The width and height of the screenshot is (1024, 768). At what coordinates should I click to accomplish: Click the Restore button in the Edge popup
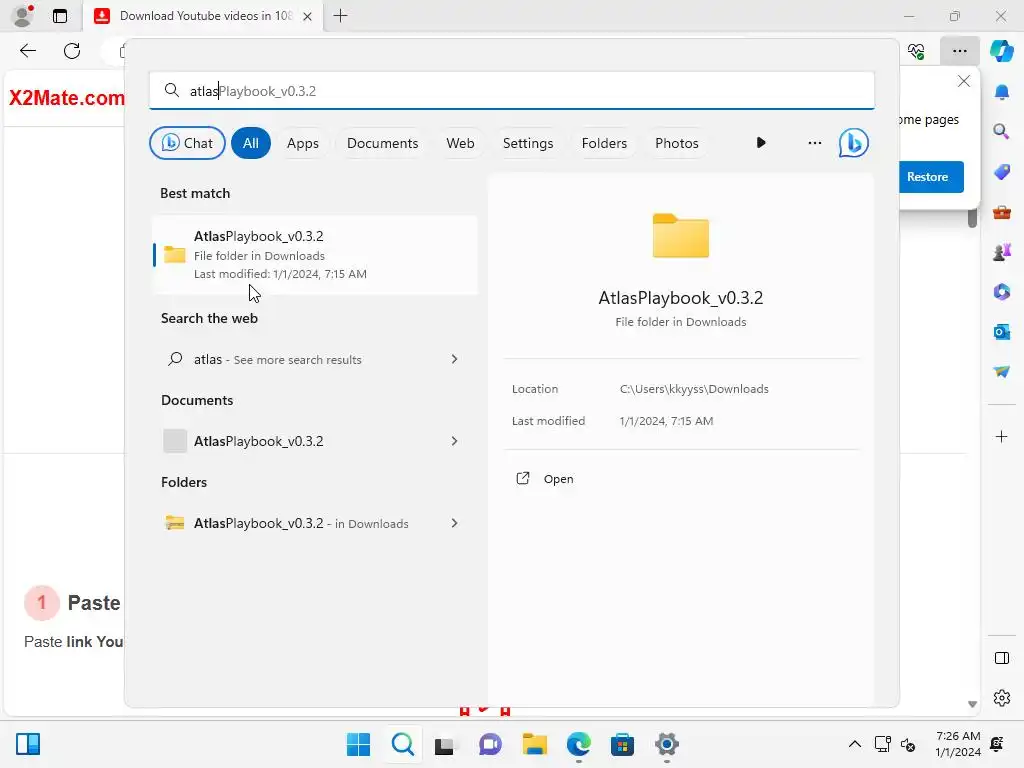(931, 177)
